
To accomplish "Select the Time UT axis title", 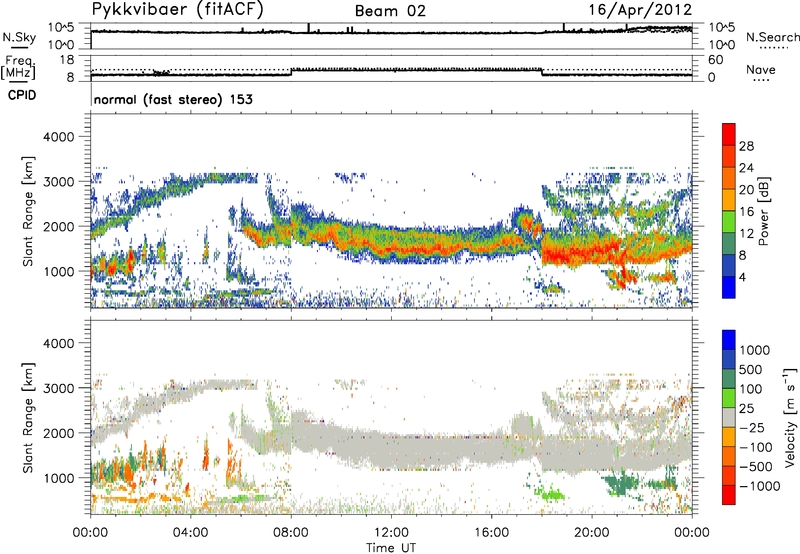I will point(391,548).
